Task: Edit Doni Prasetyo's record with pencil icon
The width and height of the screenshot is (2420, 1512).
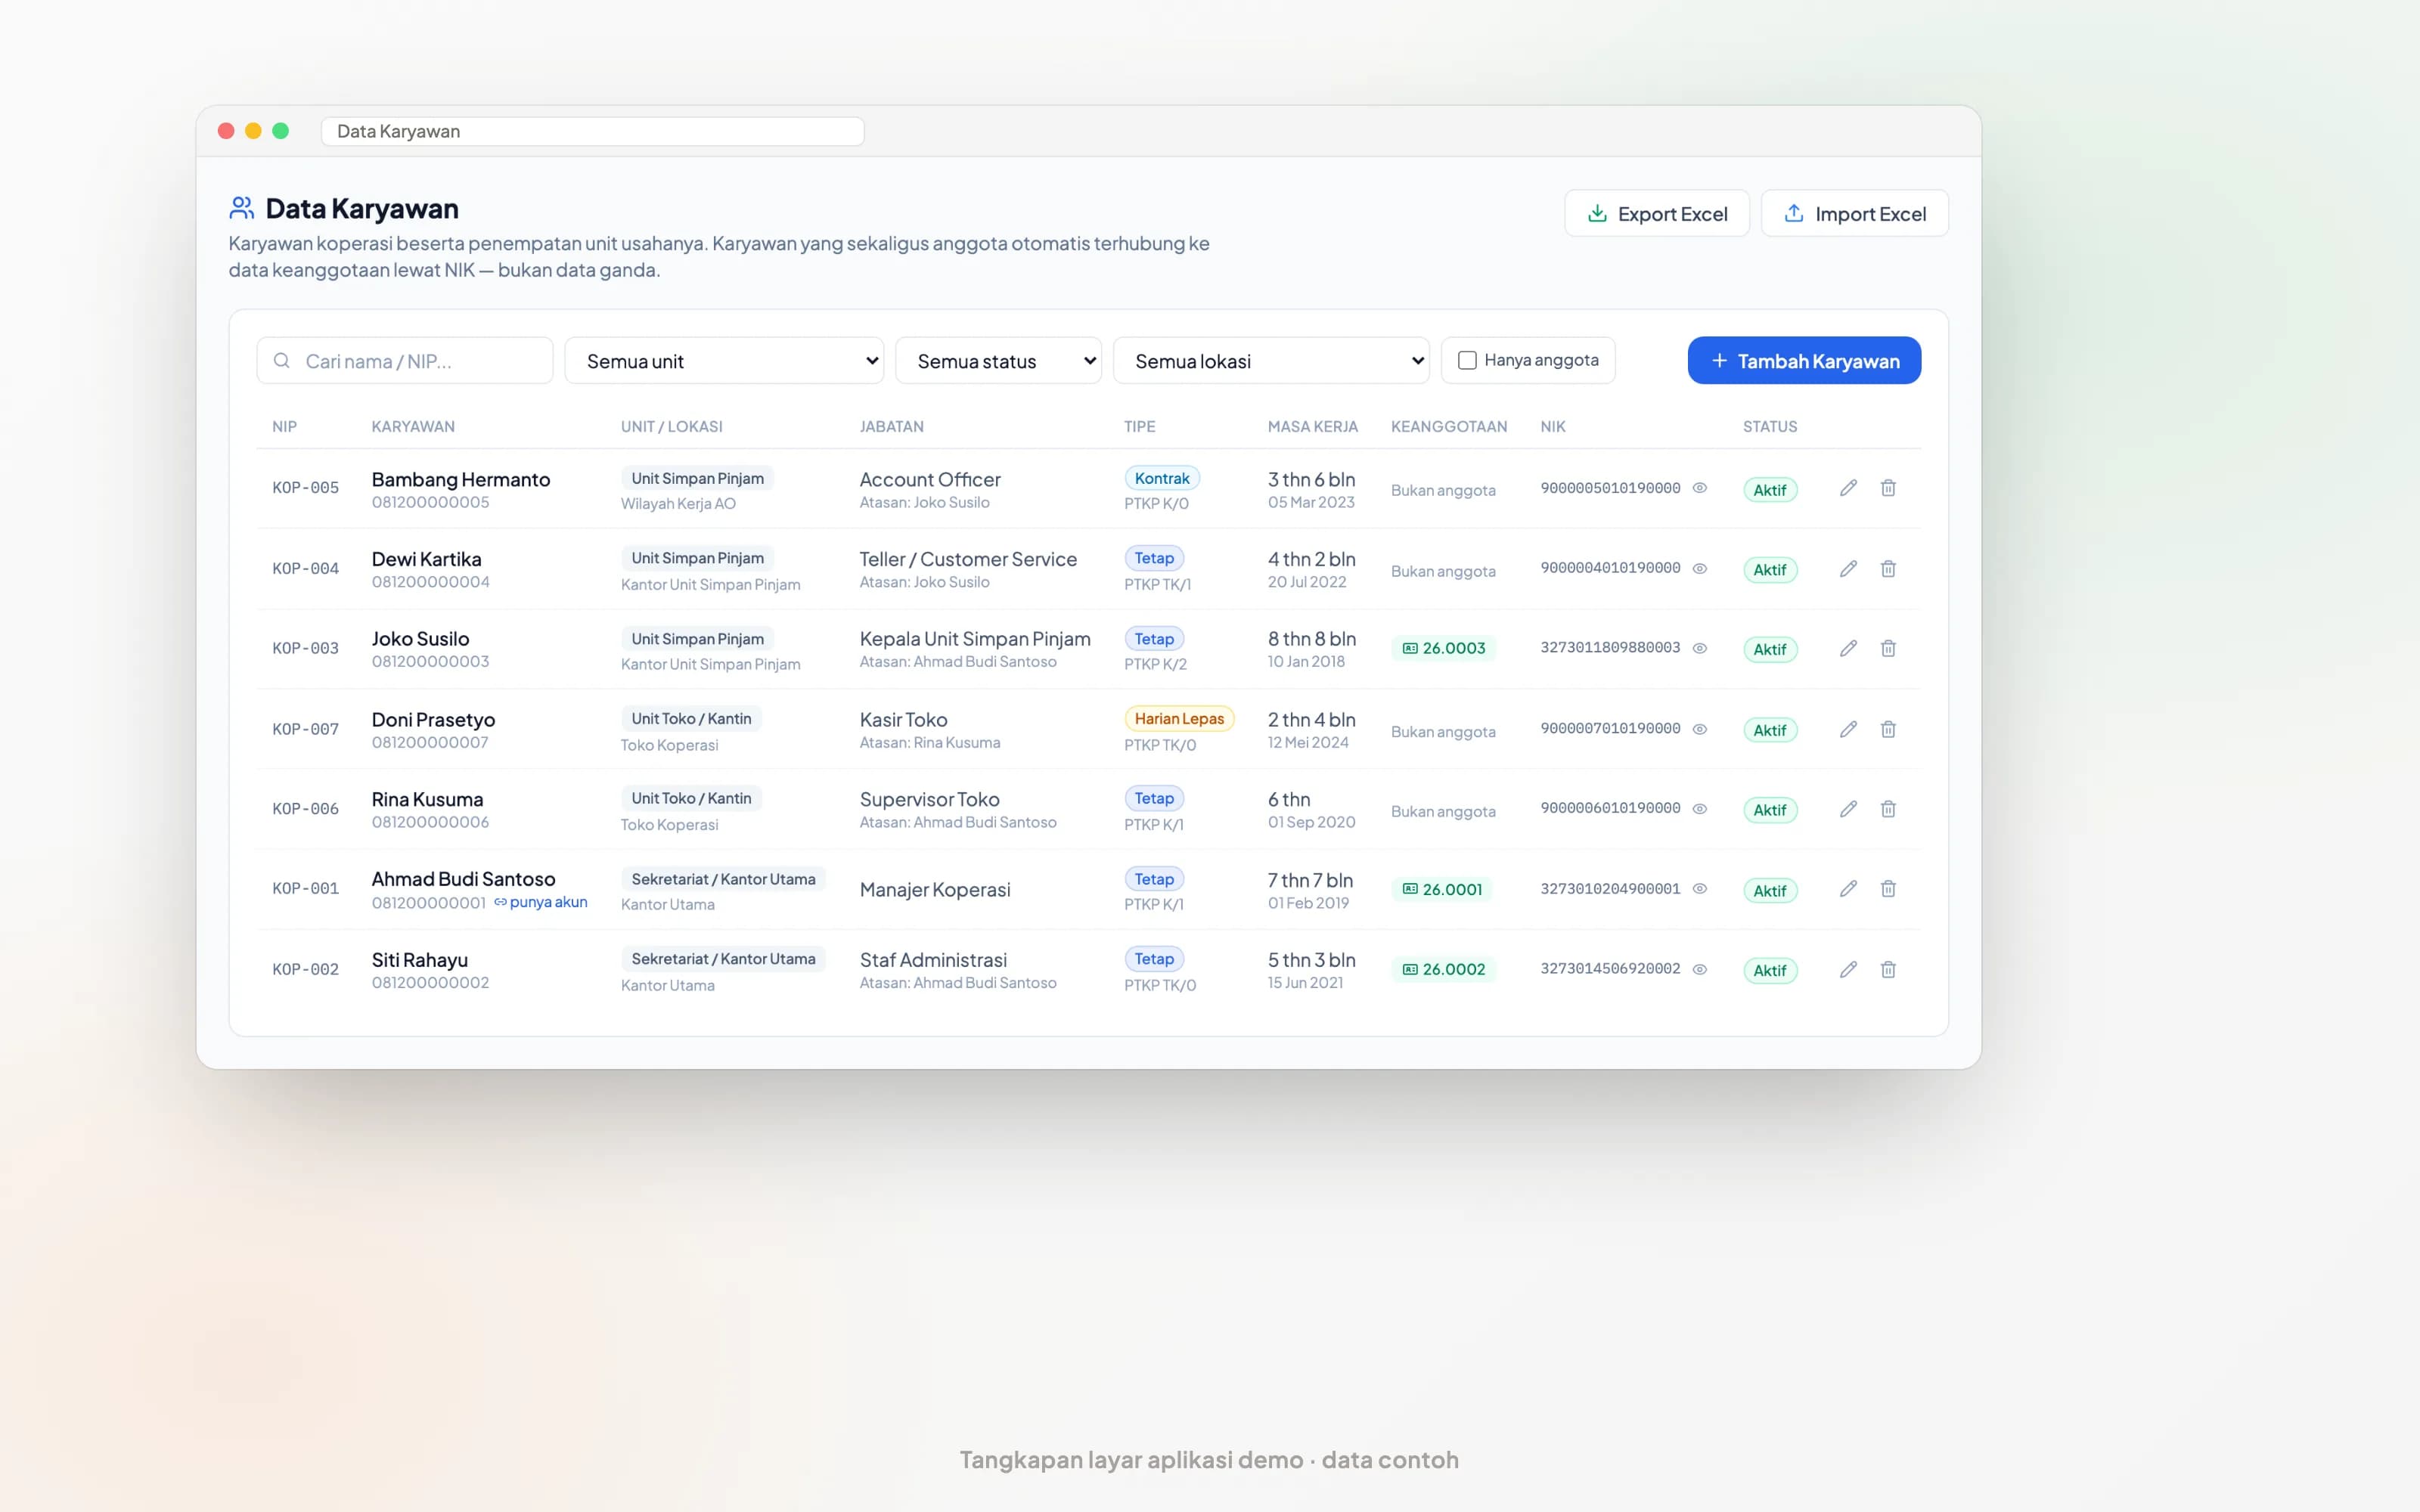Action: tap(1848, 729)
